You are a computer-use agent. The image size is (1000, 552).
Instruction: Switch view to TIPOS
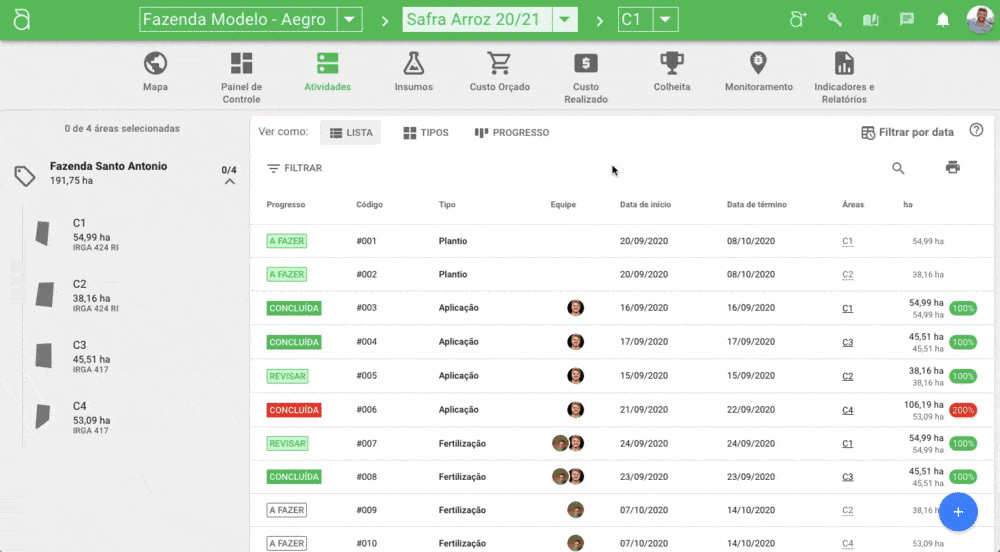click(x=425, y=133)
